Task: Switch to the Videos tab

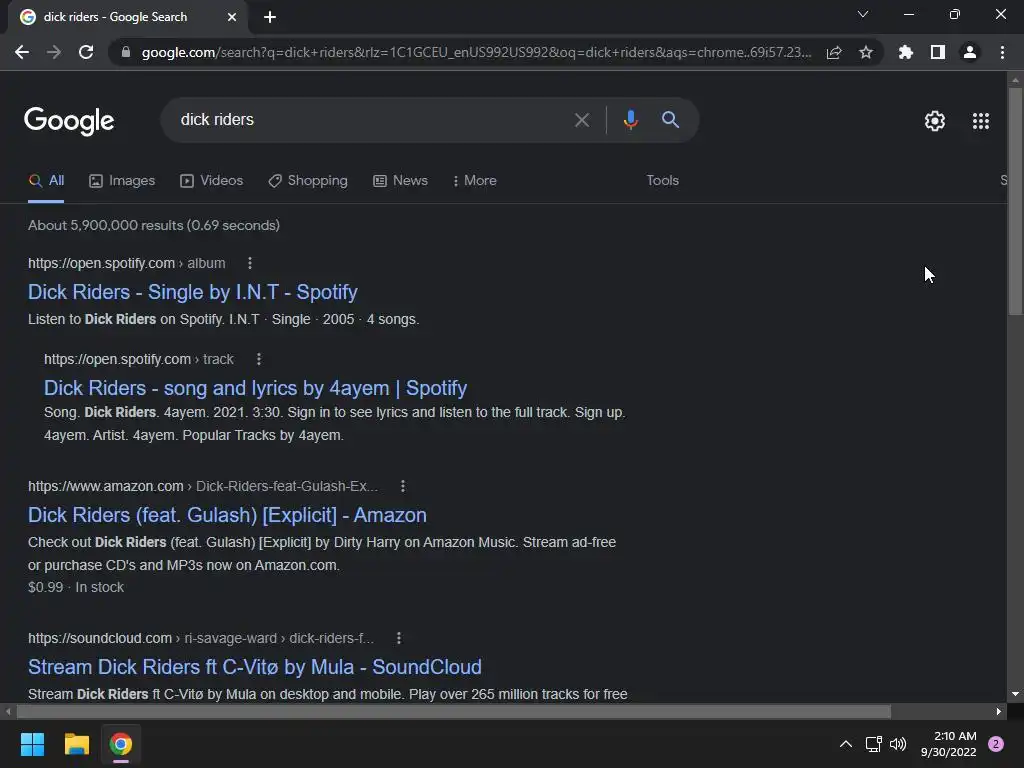Action: pyautogui.click(x=212, y=181)
